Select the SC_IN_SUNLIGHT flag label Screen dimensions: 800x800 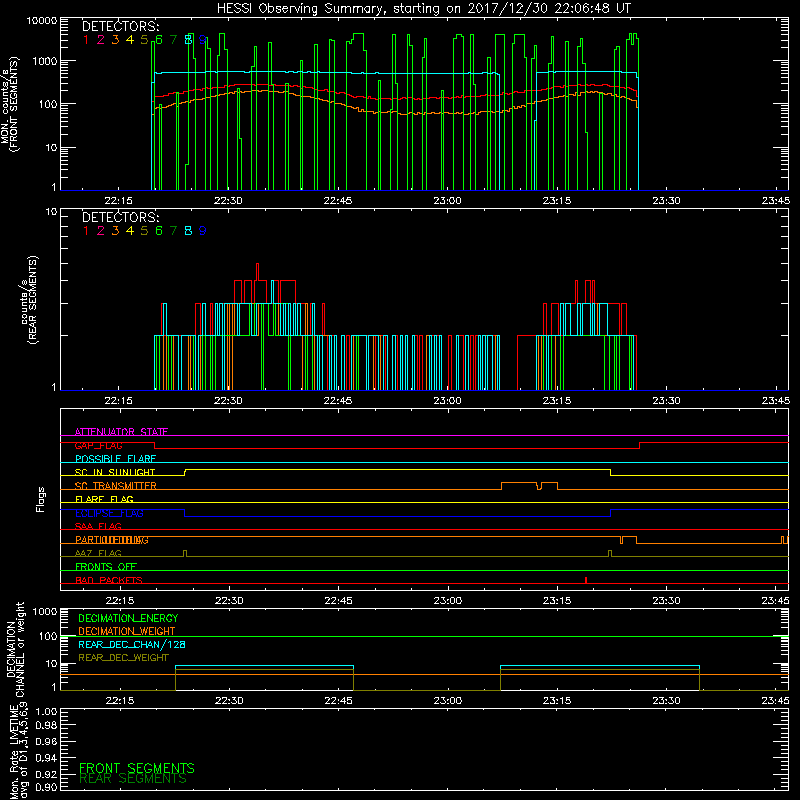pos(115,472)
